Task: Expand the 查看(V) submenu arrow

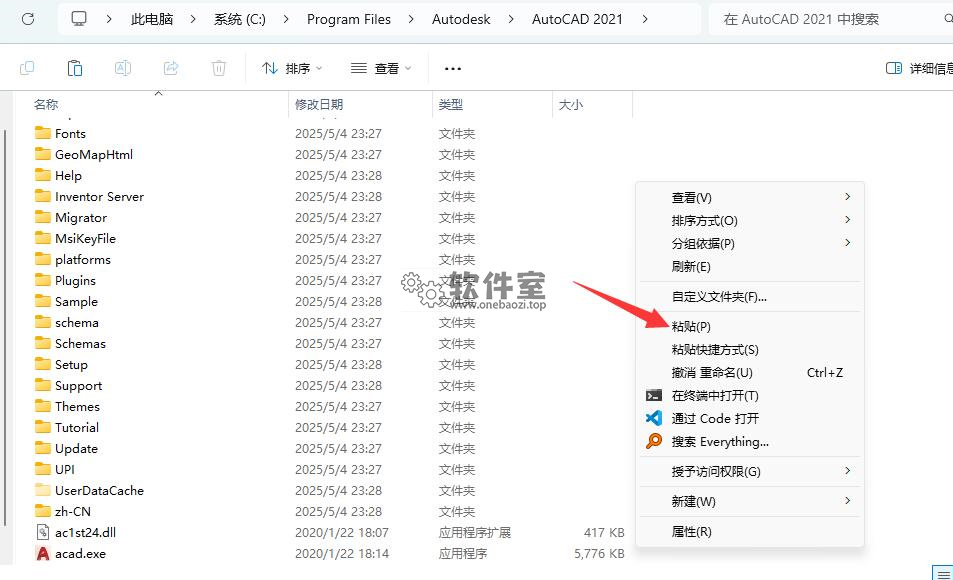Action: tap(847, 197)
